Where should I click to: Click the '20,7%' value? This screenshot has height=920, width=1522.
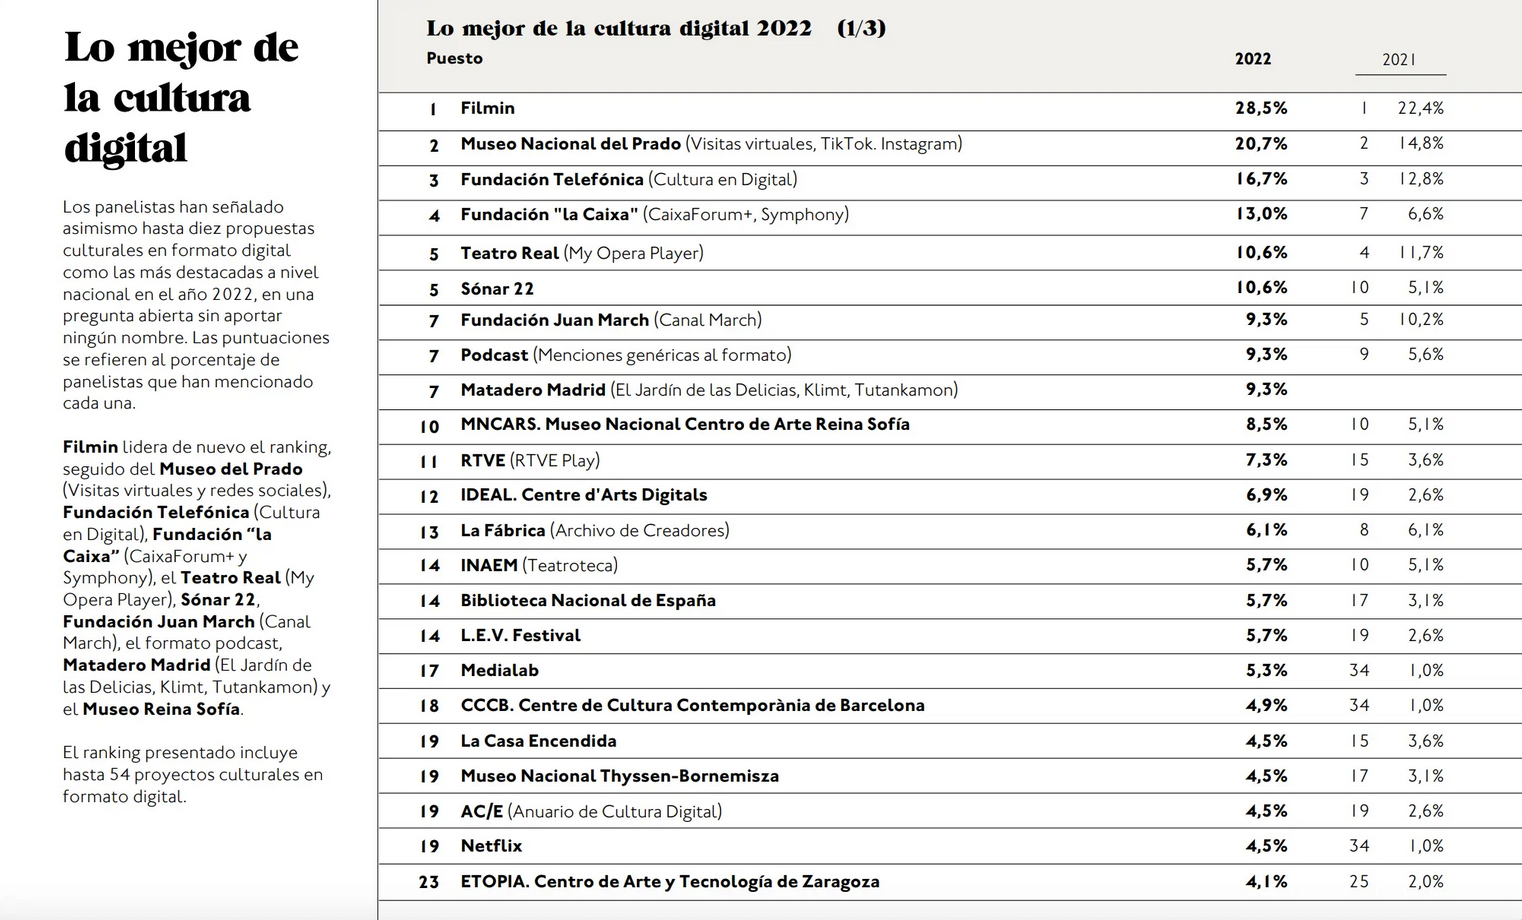[x=1261, y=144]
